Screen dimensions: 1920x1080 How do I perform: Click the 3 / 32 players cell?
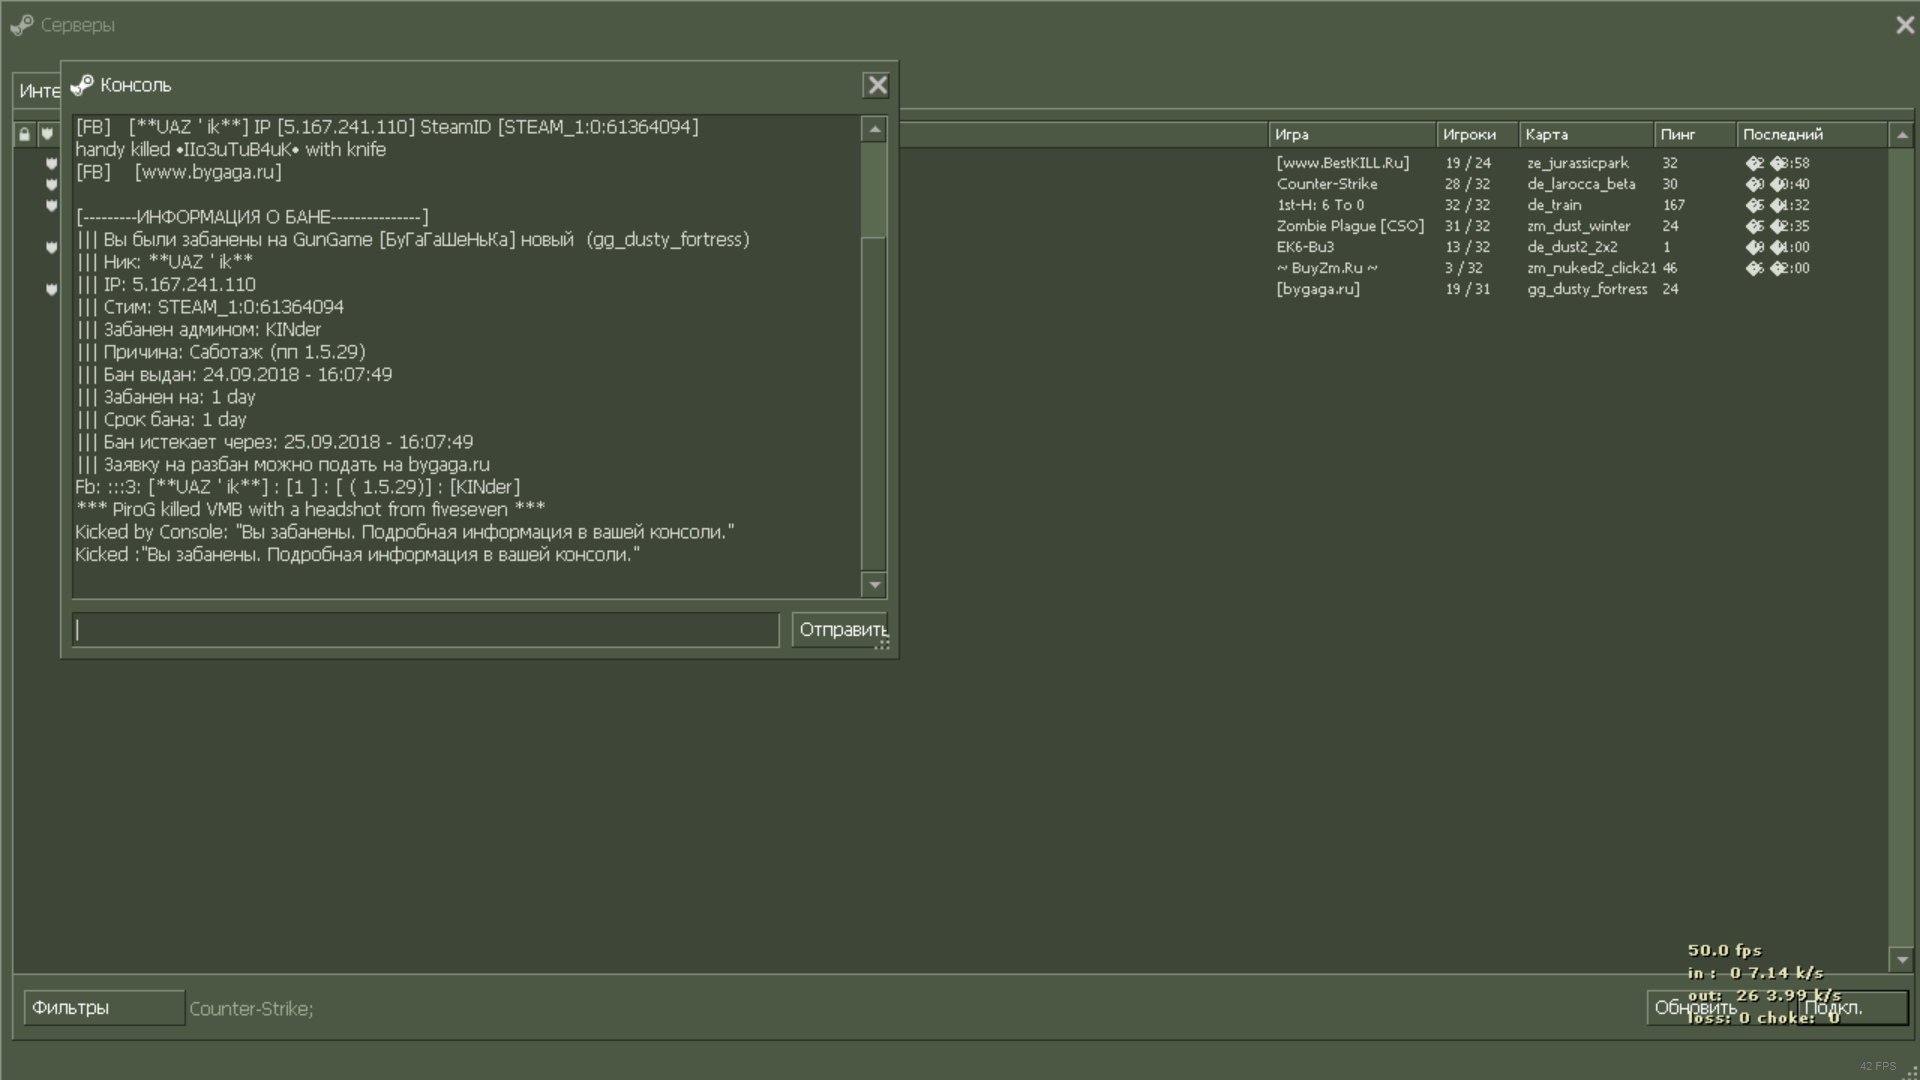pyautogui.click(x=1463, y=268)
